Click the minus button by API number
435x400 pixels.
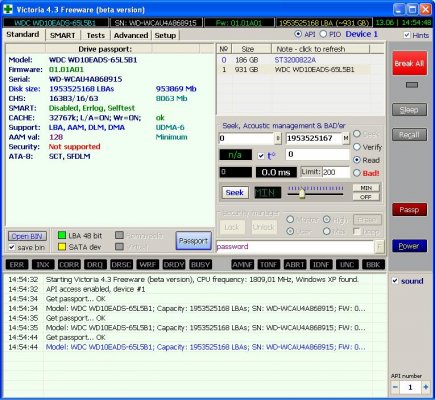point(395,387)
